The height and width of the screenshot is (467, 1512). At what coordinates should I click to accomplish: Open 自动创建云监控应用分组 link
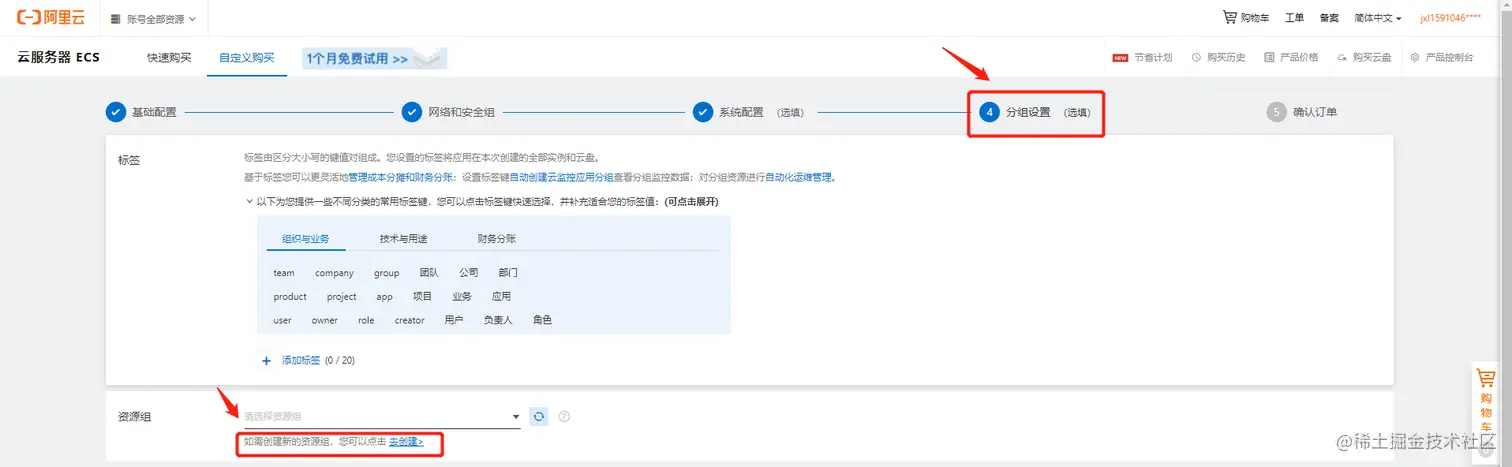[562, 177]
